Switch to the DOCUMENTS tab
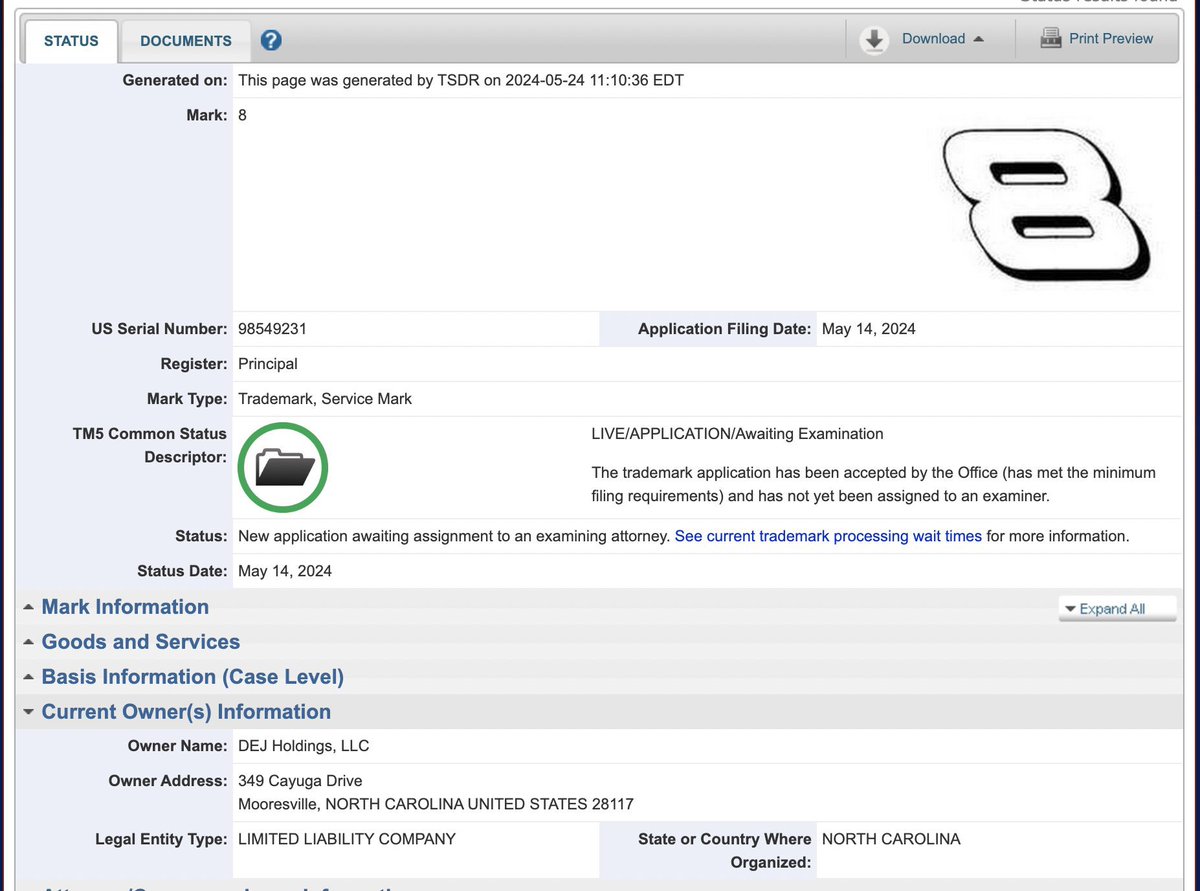Screen dimensions: 1200x891 pyautogui.click(x=186, y=41)
